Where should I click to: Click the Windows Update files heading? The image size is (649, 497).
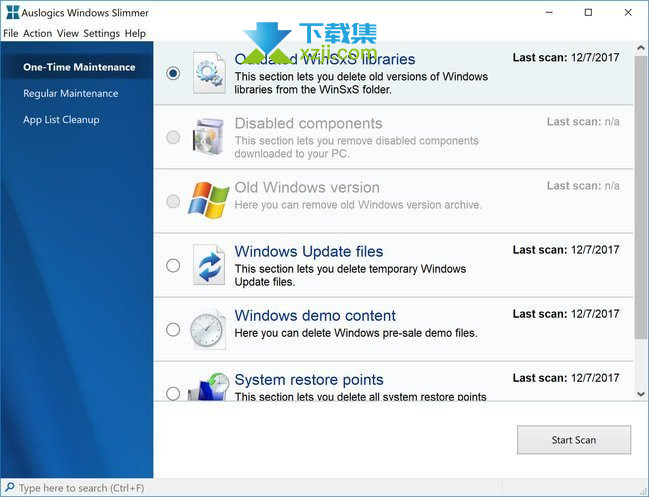tap(309, 252)
